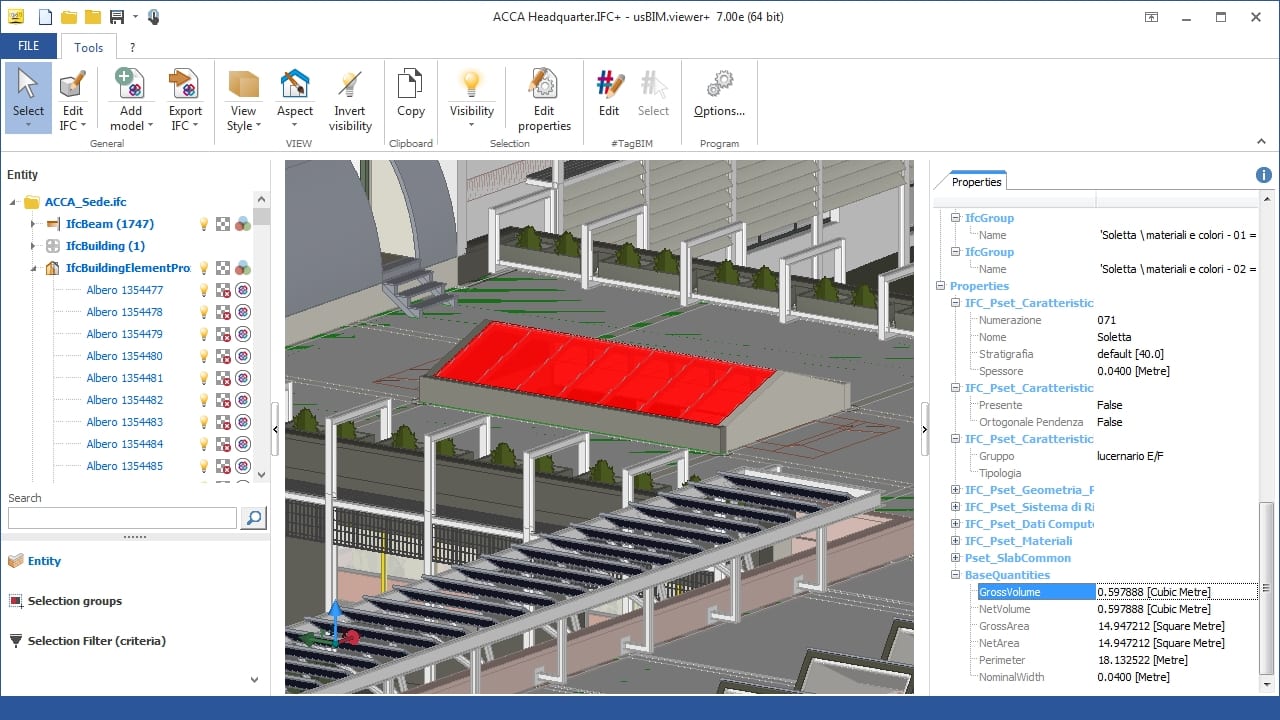
Task: Open the FILE menu
Action: point(29,46)
